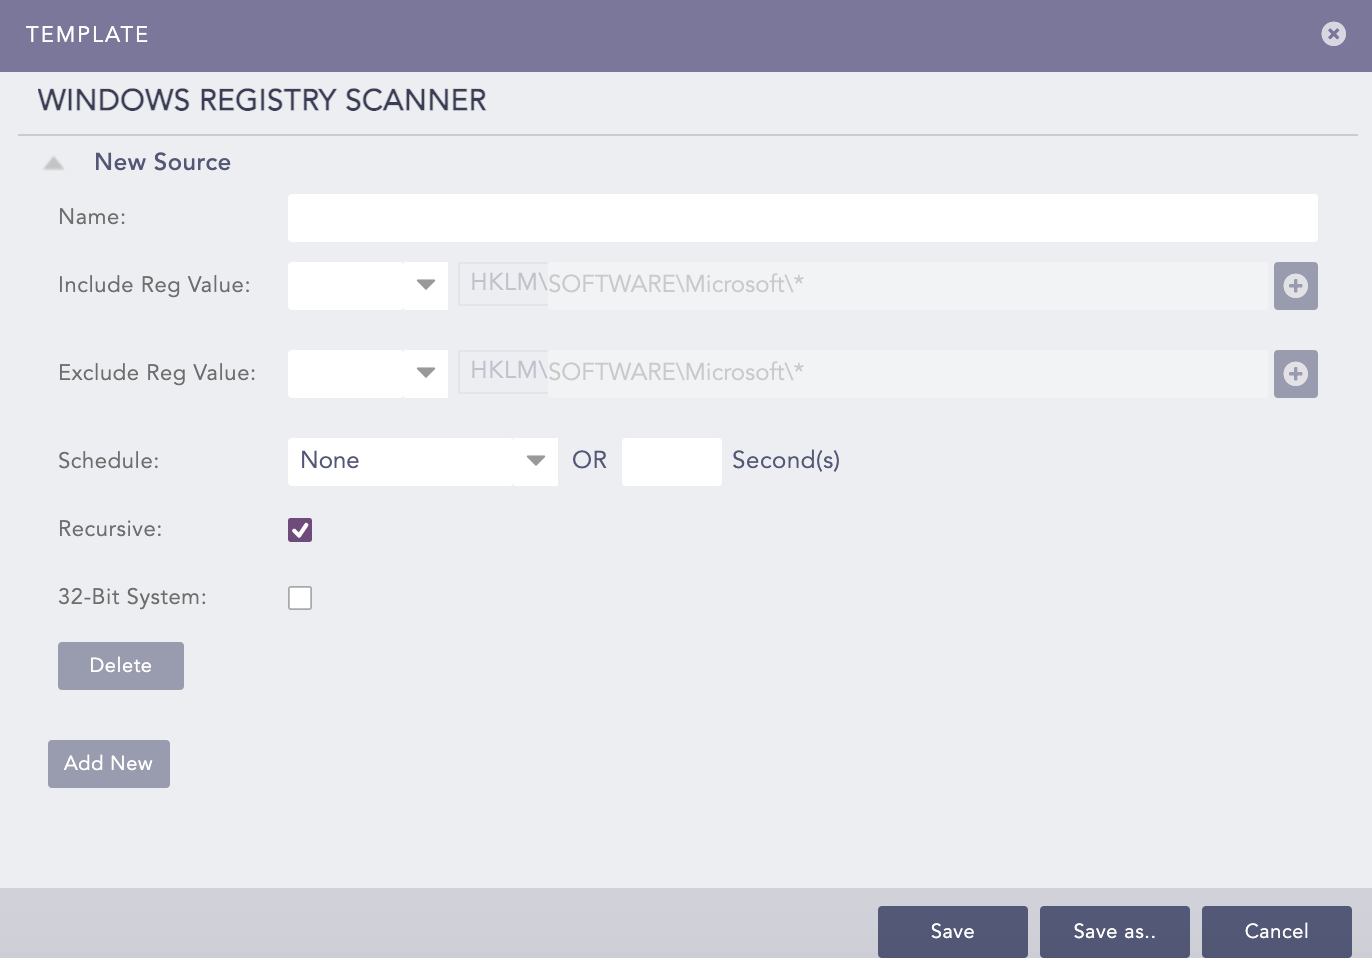Close the Template dialog with X icon
1372x958 pixels.
1333,34
